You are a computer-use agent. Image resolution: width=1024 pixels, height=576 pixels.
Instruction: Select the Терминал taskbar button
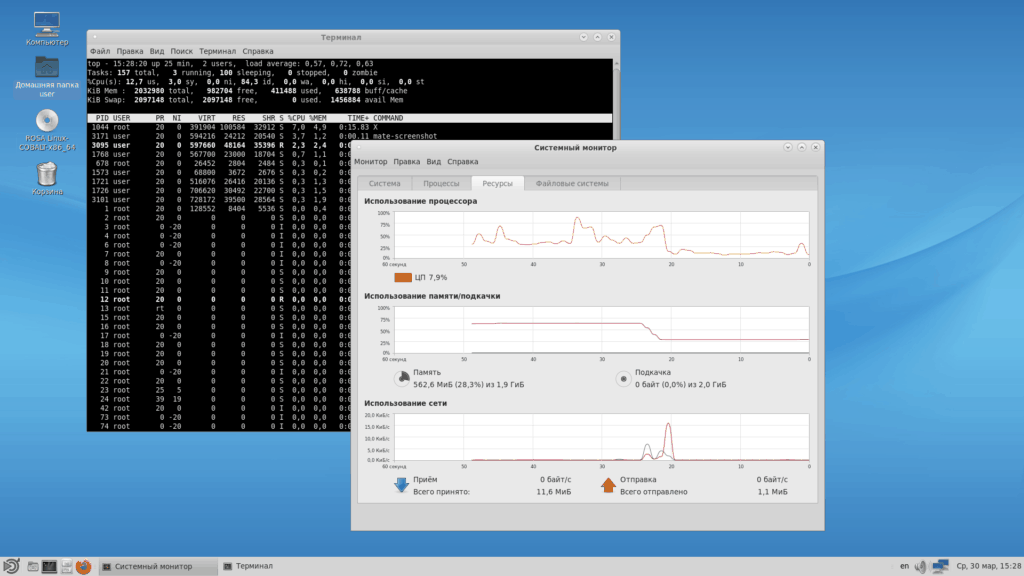(x=252, y=566)
